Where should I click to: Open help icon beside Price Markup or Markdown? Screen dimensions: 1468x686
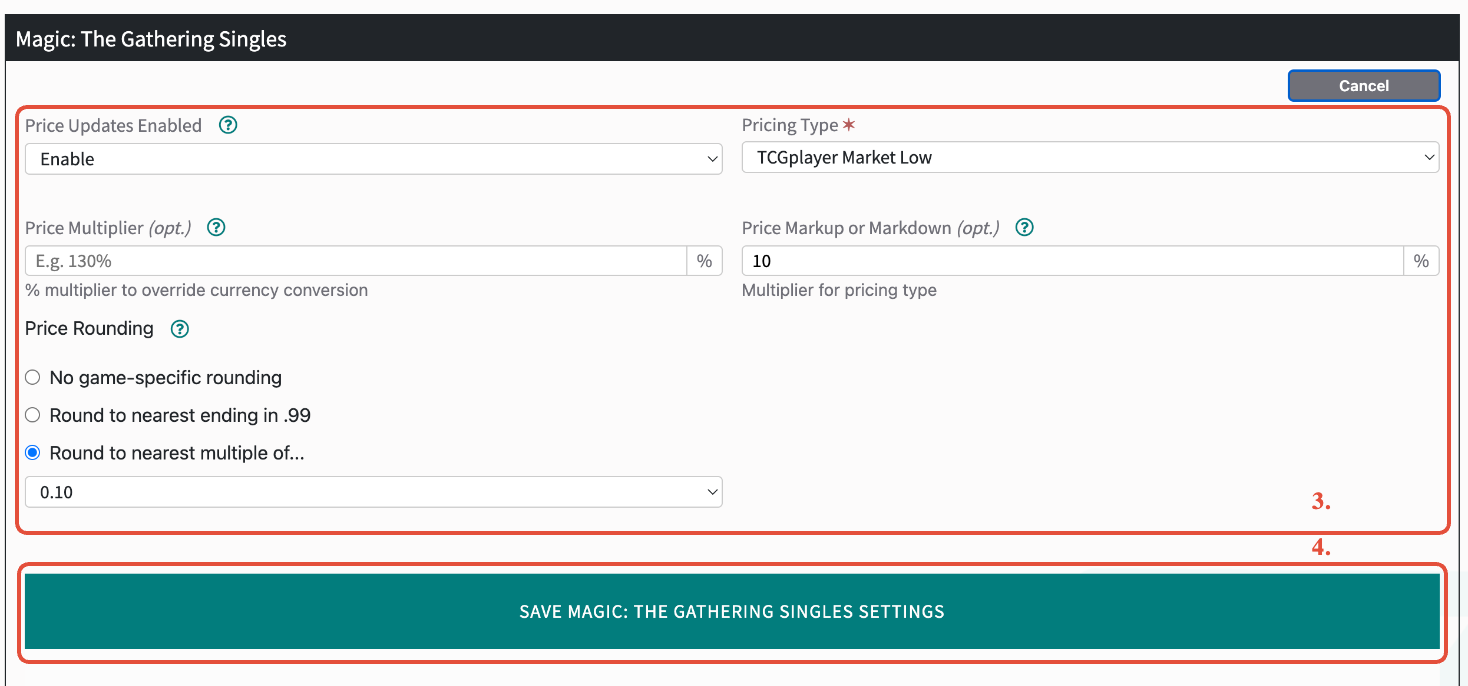pyautogui.click(x=1024, y=227)
